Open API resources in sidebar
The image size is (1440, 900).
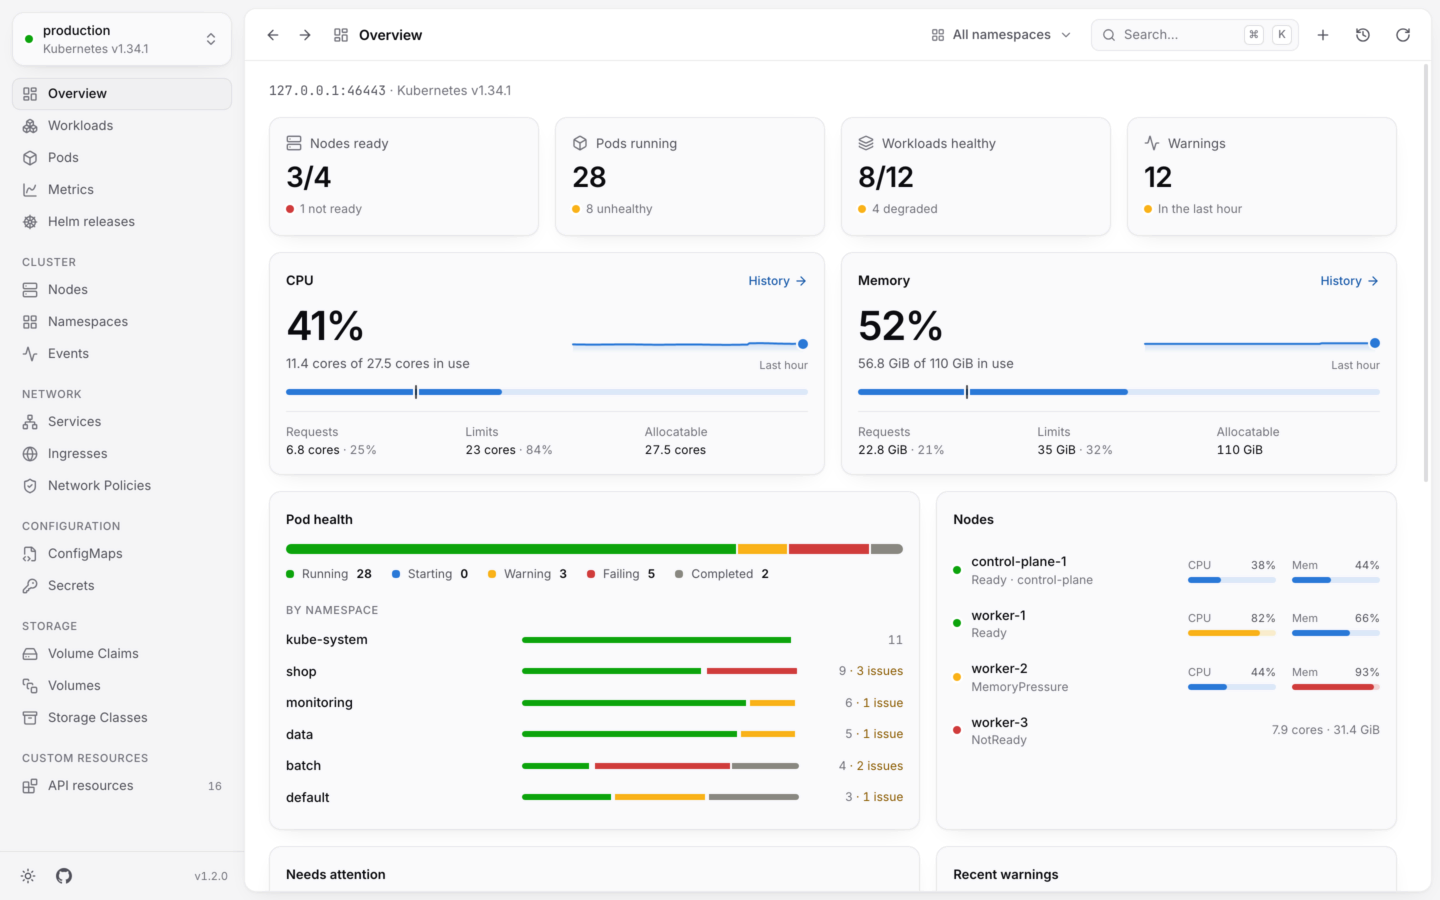122,786
